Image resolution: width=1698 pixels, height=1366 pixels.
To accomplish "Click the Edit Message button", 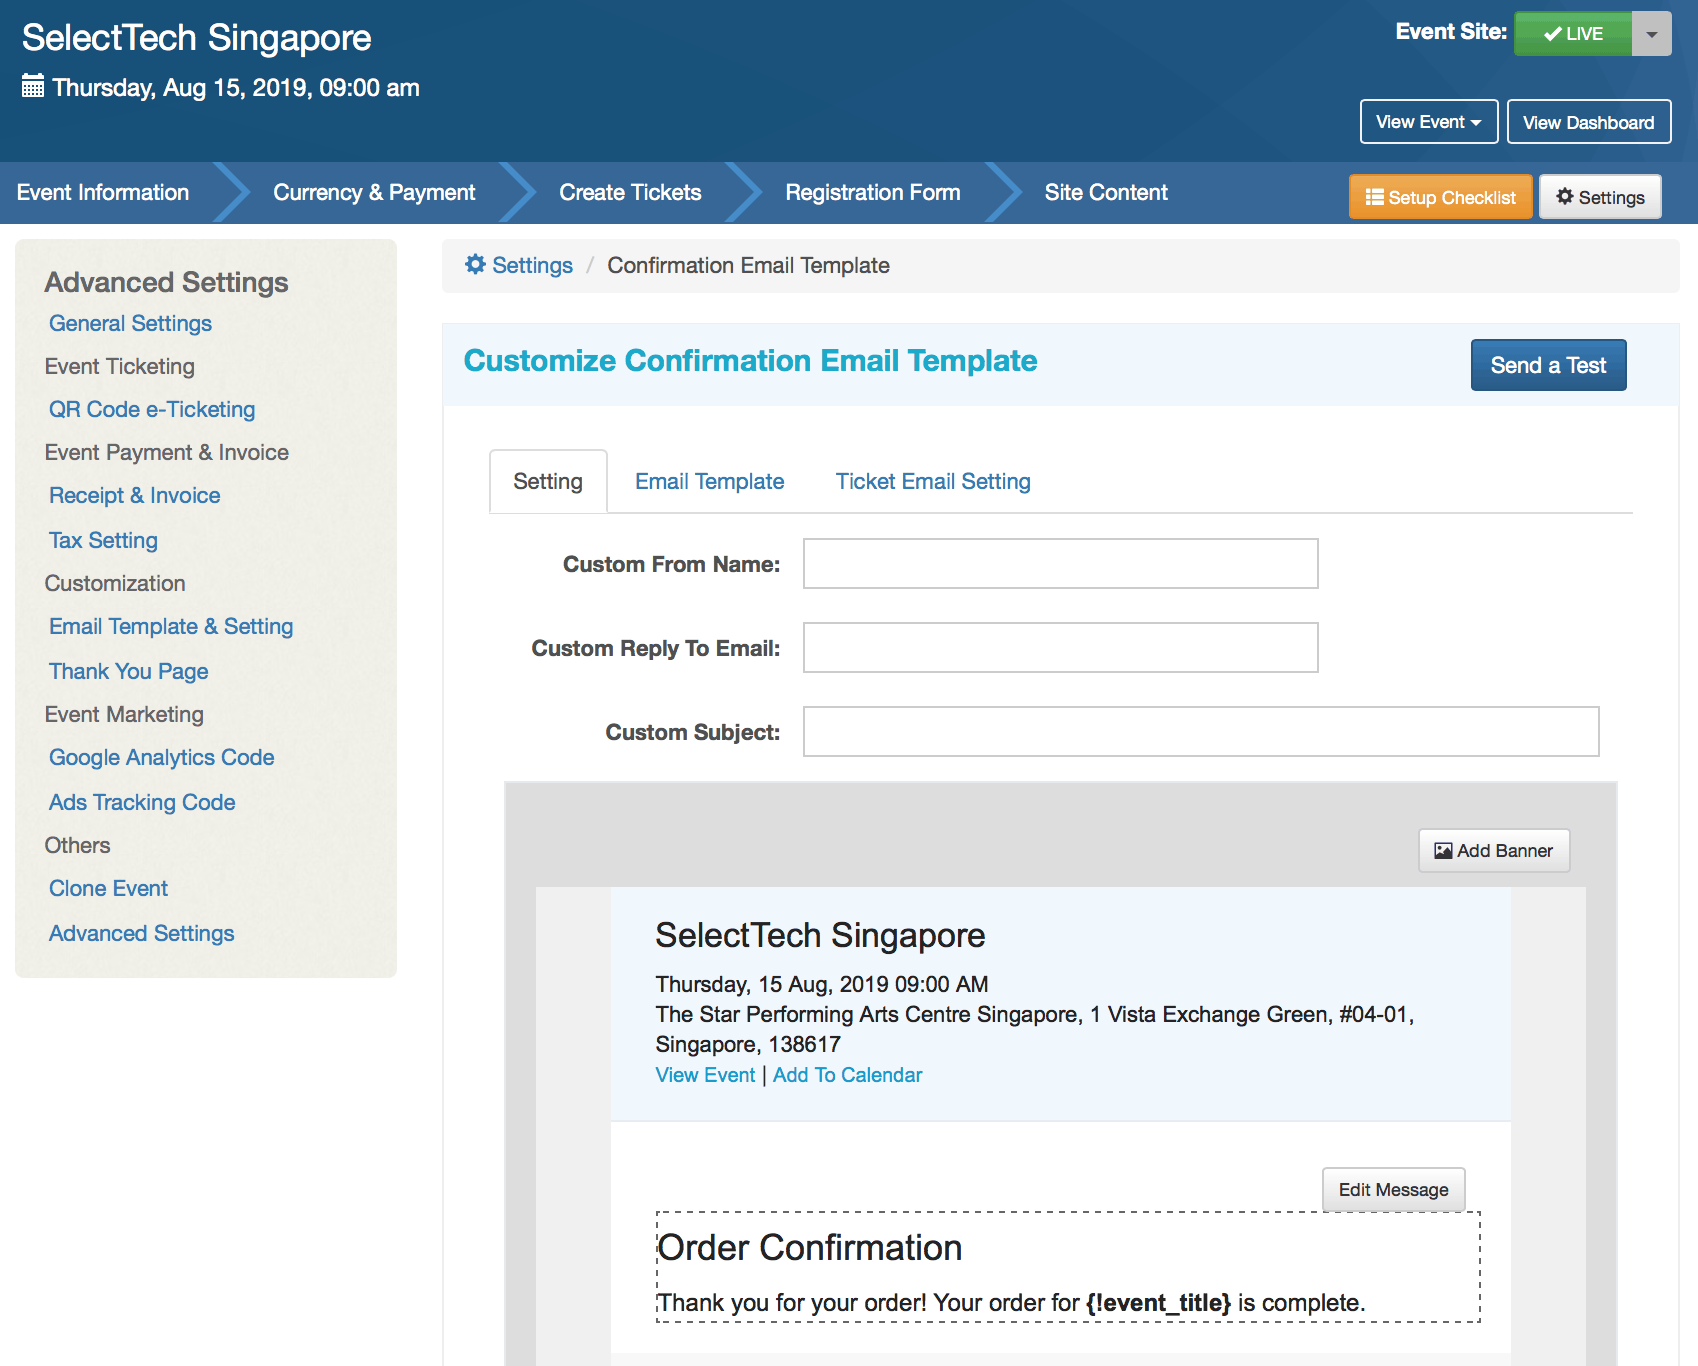I will coord(1393,1189).
